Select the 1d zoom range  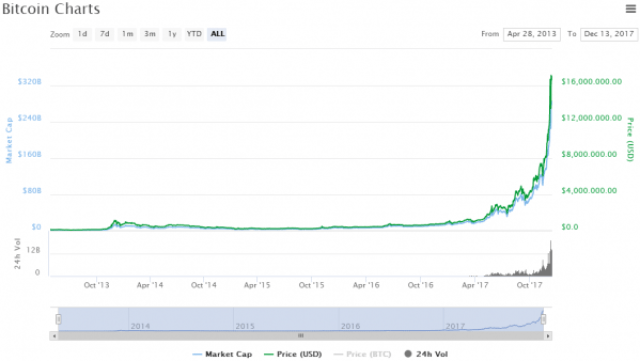[x=82, y=34]
